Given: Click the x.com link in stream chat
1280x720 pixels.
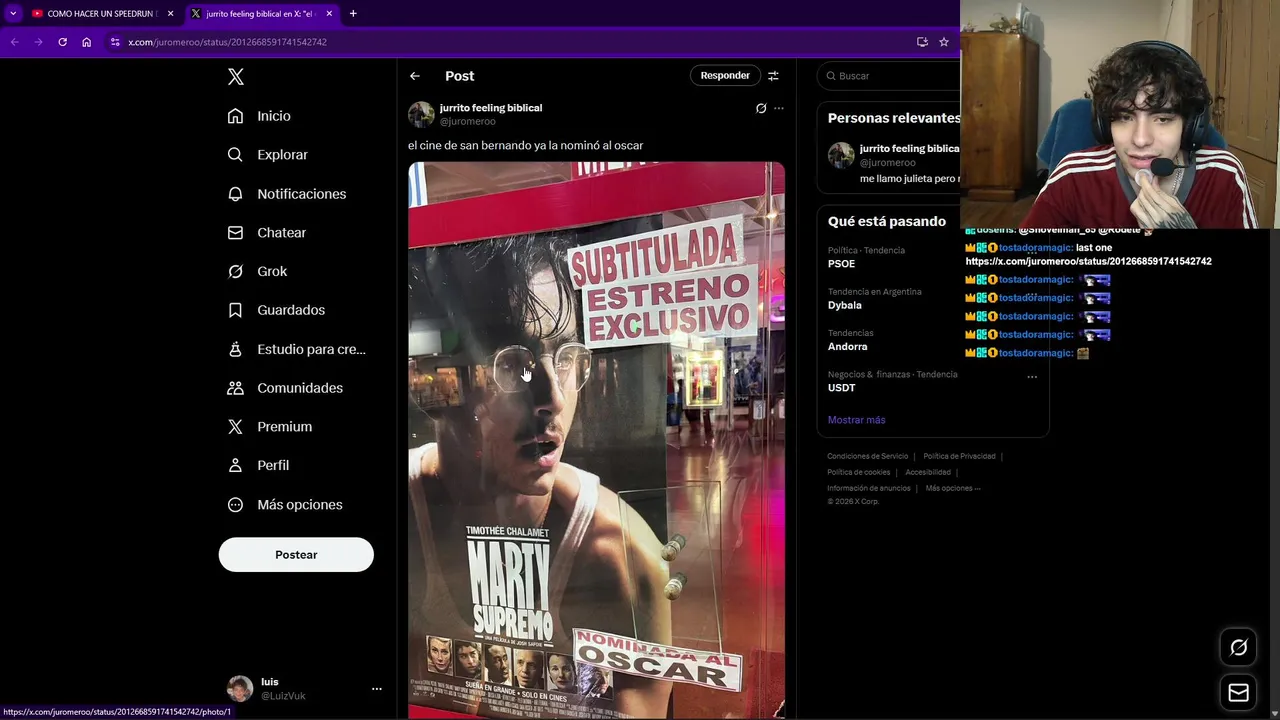Looking at the screenshot, I should point(1088,262).
